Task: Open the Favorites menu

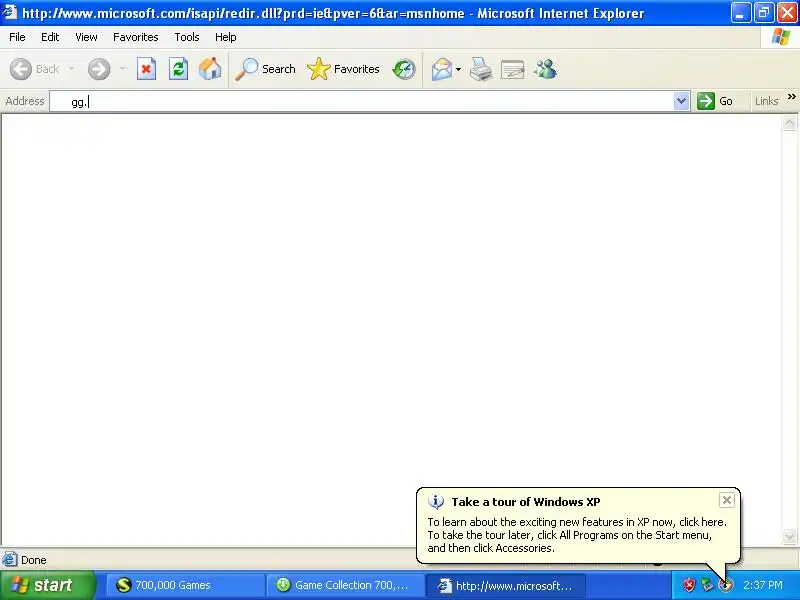Action: coord(136,37)
